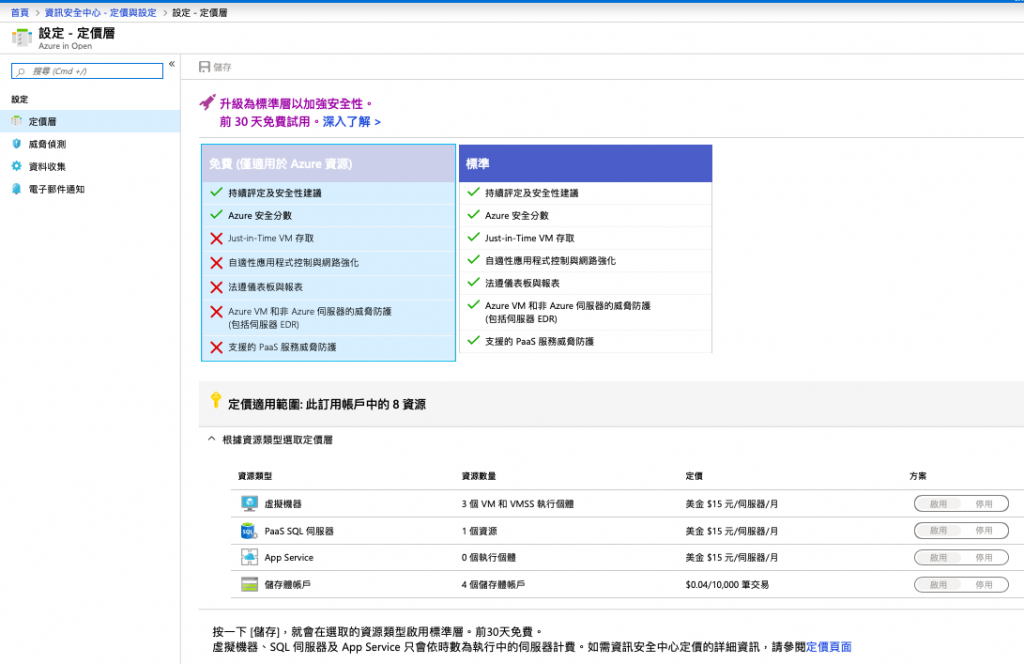This screenshot has height=664, width=1024.
Task: Click '0 個執行個體' cell
Action: tap(488, 558)
